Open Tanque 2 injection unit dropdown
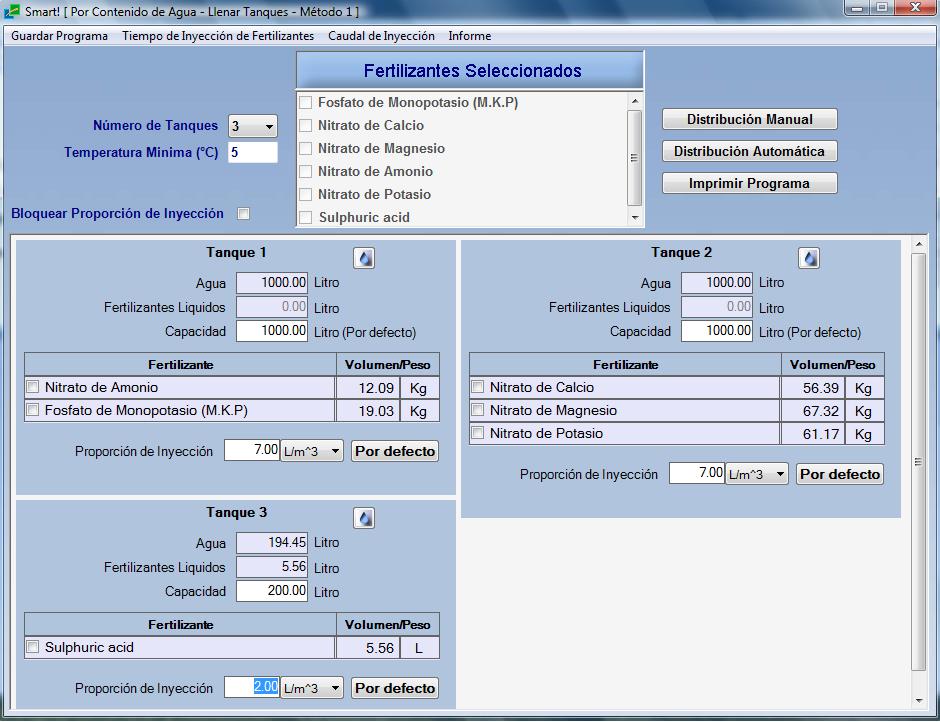Screen dimensions: 940x722 [x=757, y=474]
